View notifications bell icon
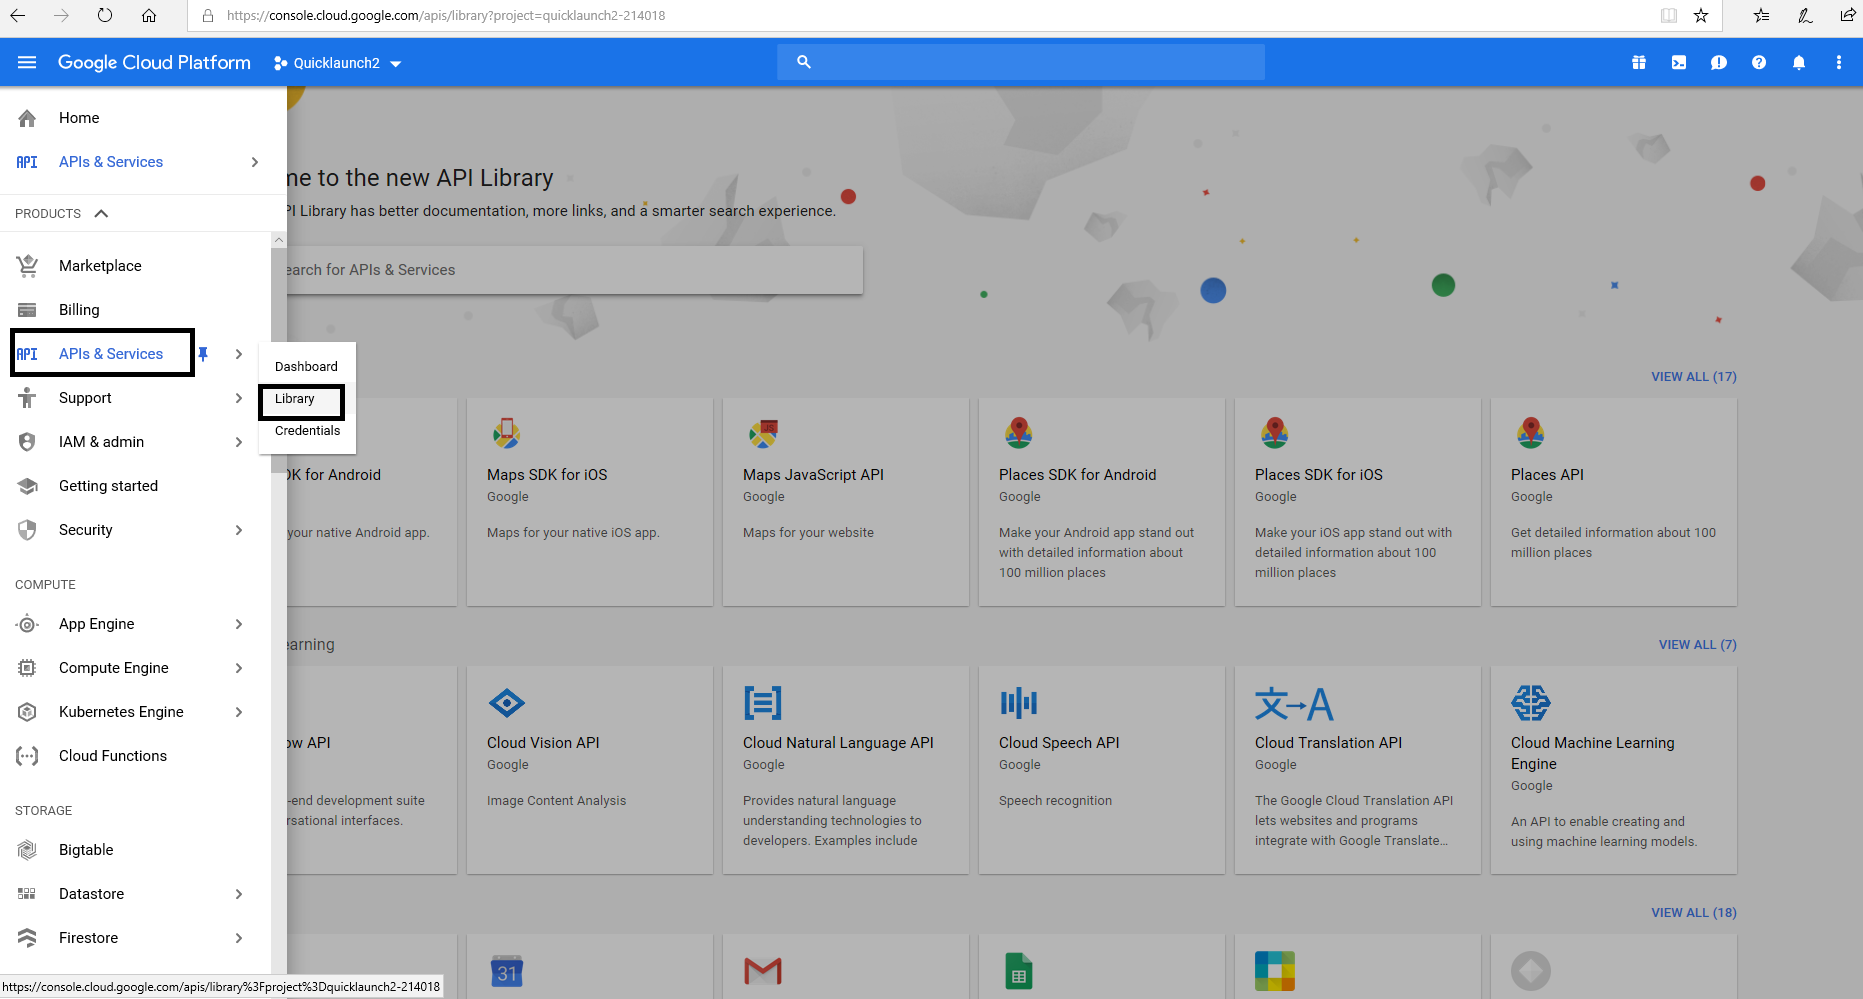This screenshot has width=1863, height=999. point(1799,63)
